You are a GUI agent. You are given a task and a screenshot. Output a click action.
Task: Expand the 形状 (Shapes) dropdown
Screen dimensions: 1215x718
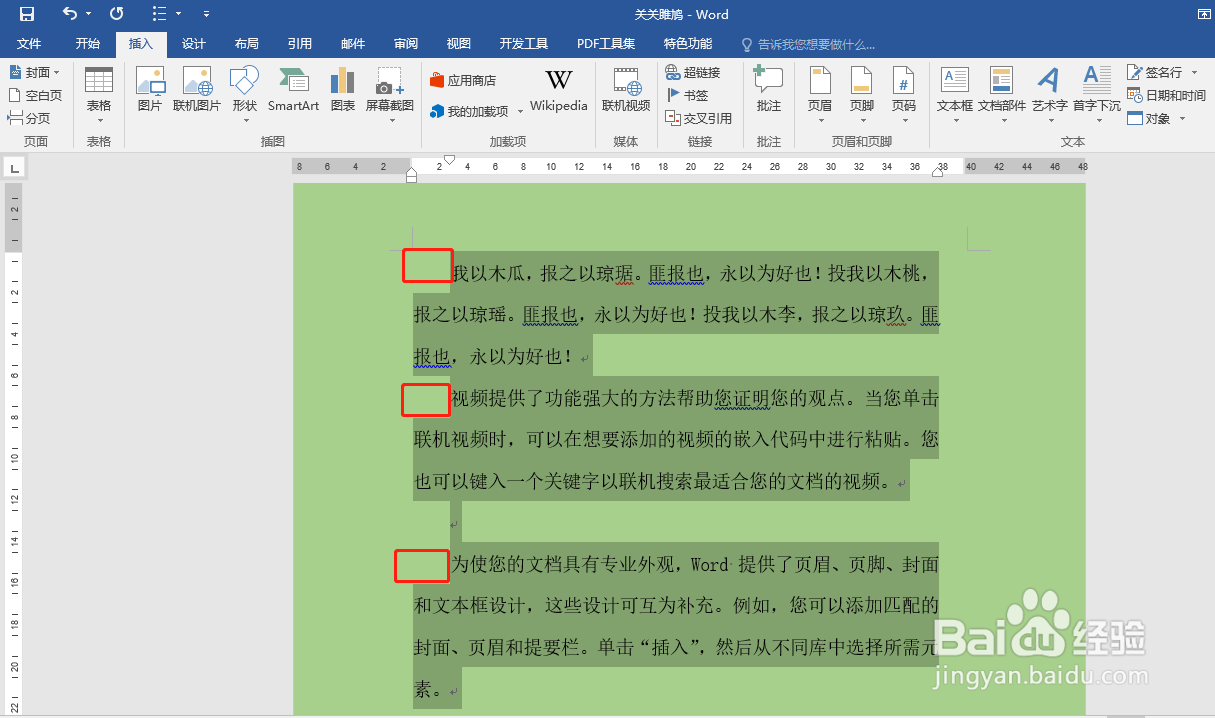243,95
